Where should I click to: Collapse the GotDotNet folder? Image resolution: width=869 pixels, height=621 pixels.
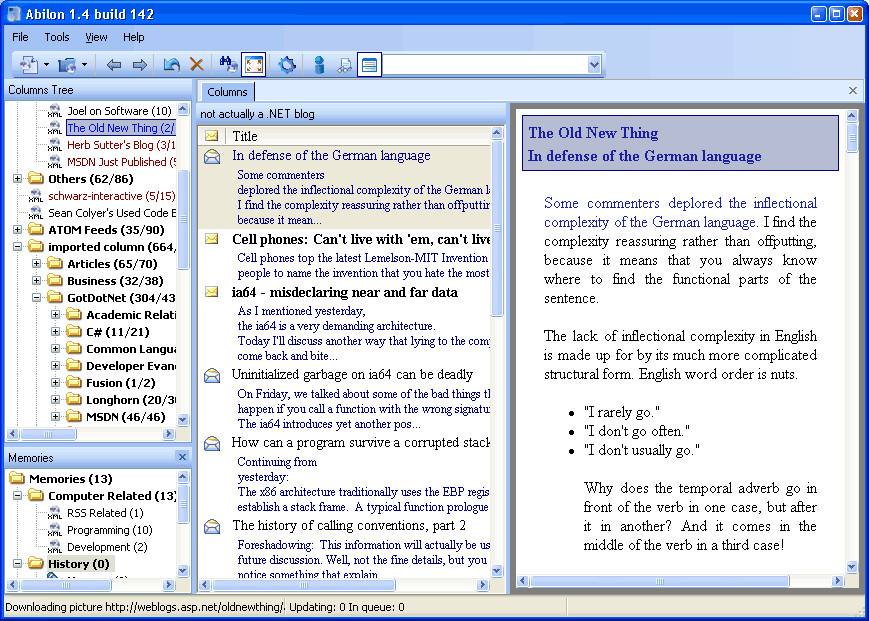tap(37, 297)
